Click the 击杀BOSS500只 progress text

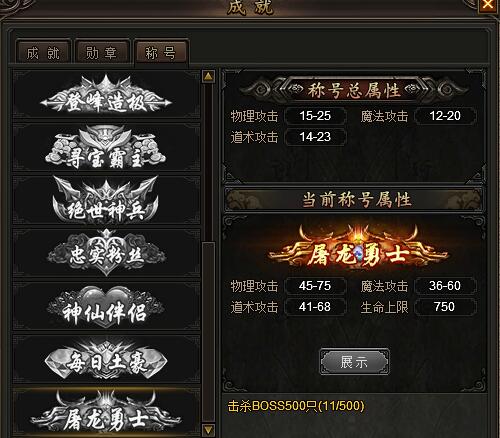[296, 406]
